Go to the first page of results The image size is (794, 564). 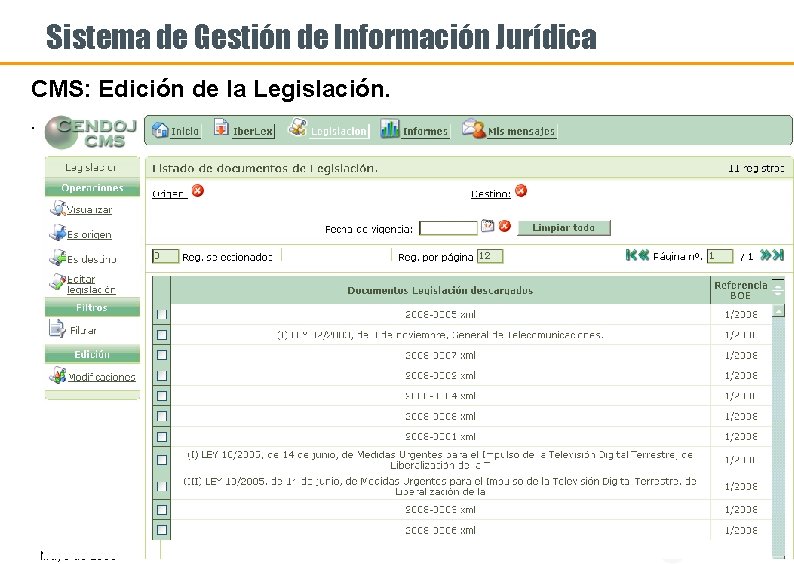(631, 255)
